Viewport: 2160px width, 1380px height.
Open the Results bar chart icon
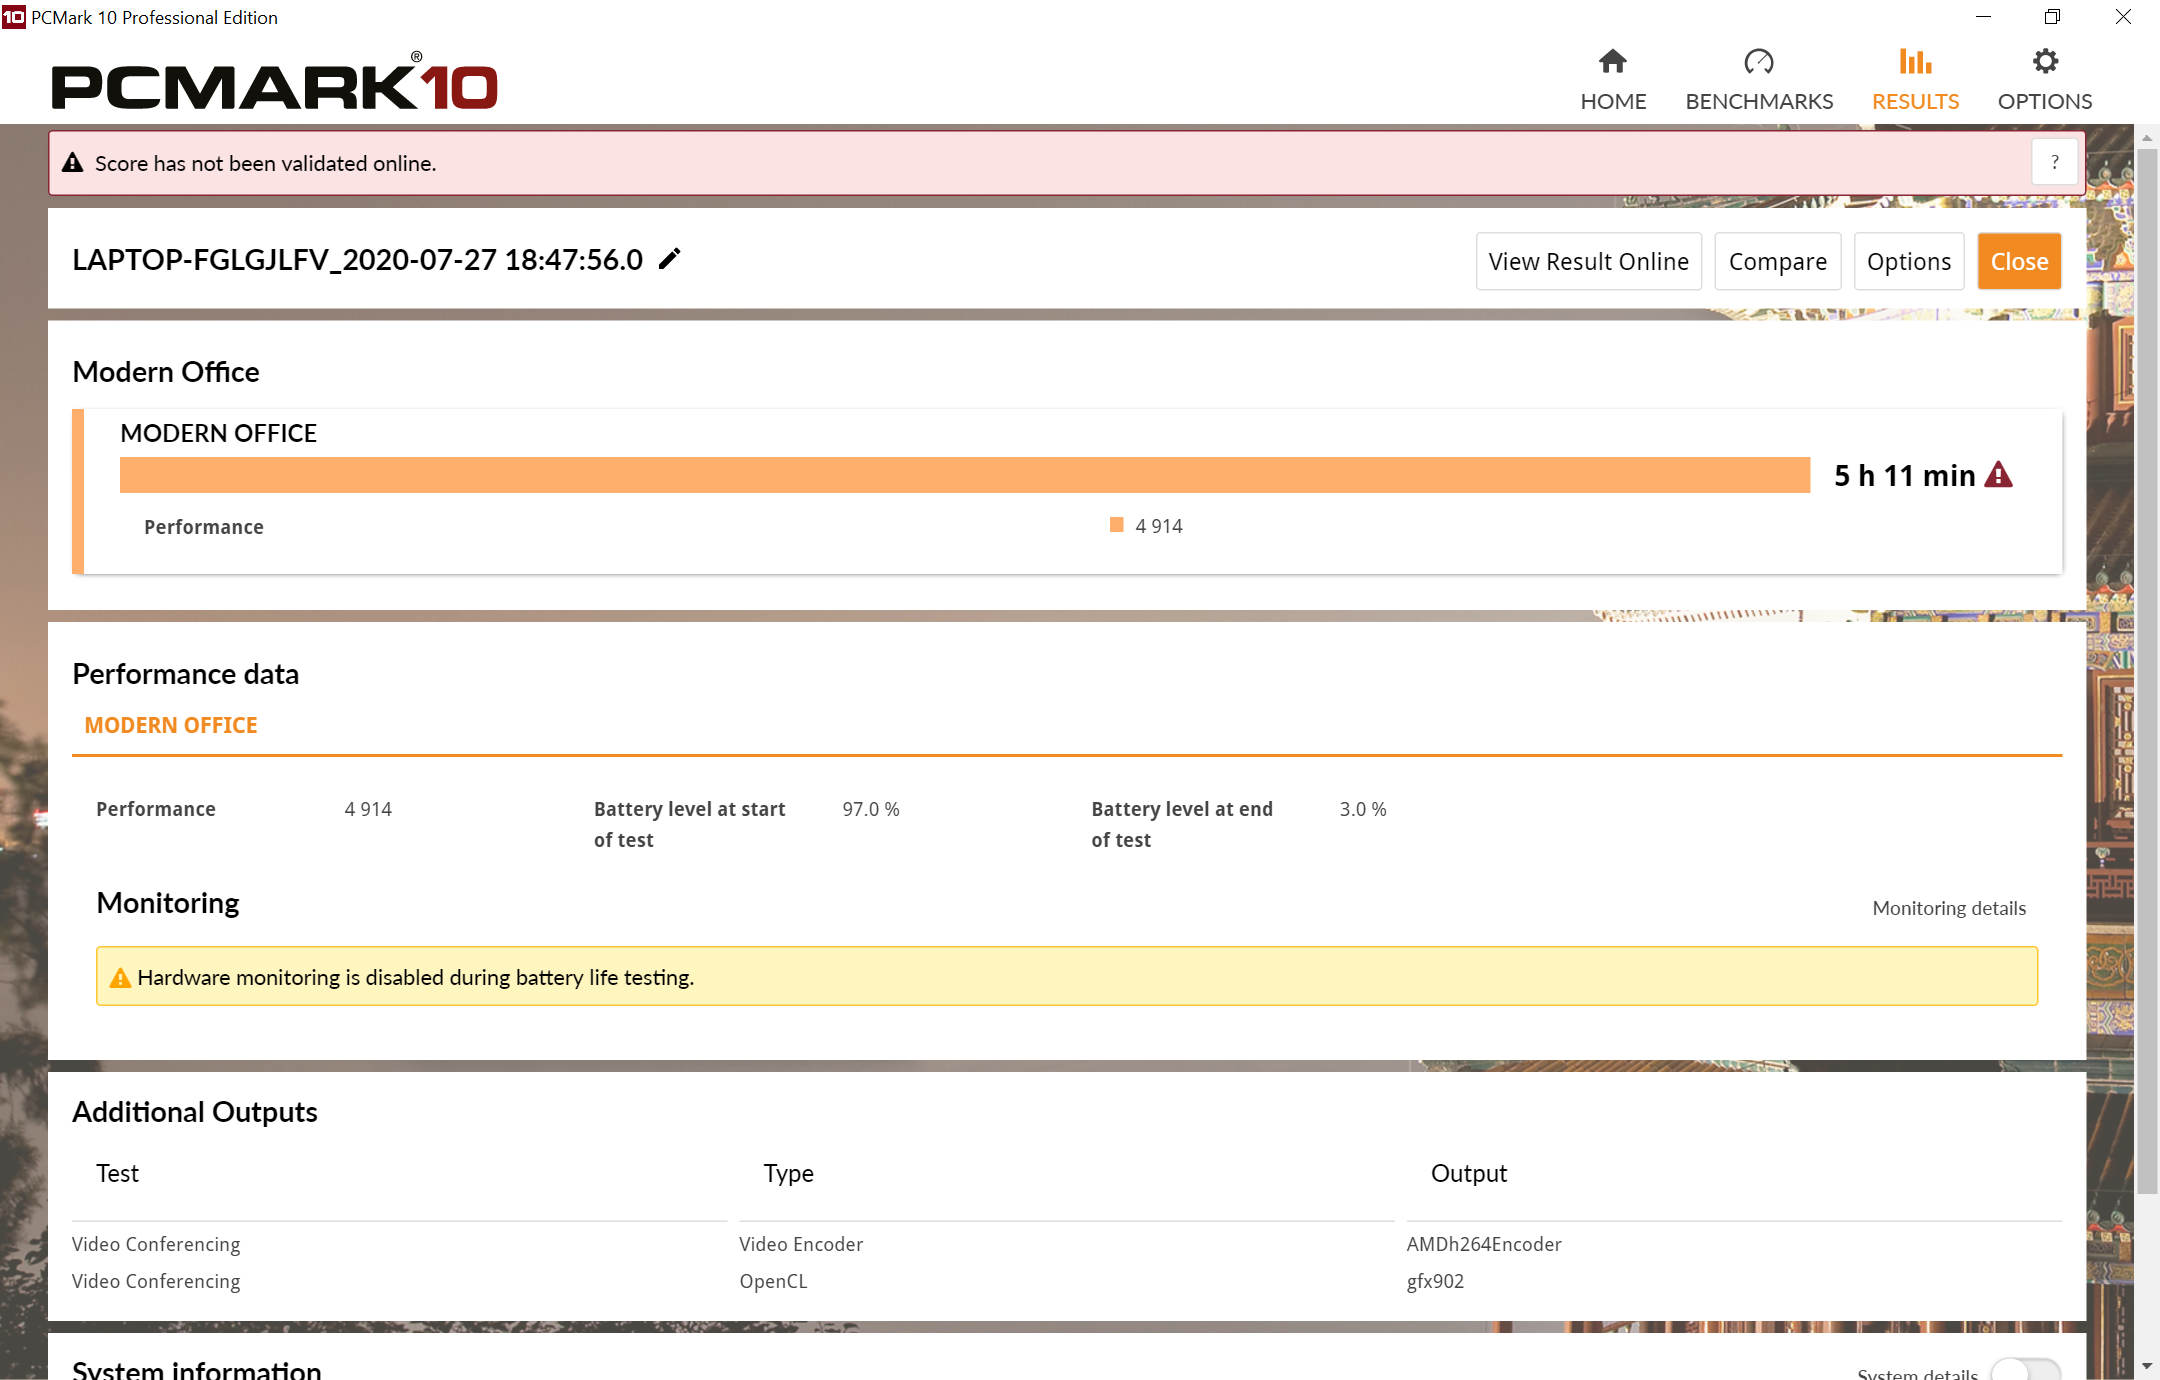point(1915,62)
